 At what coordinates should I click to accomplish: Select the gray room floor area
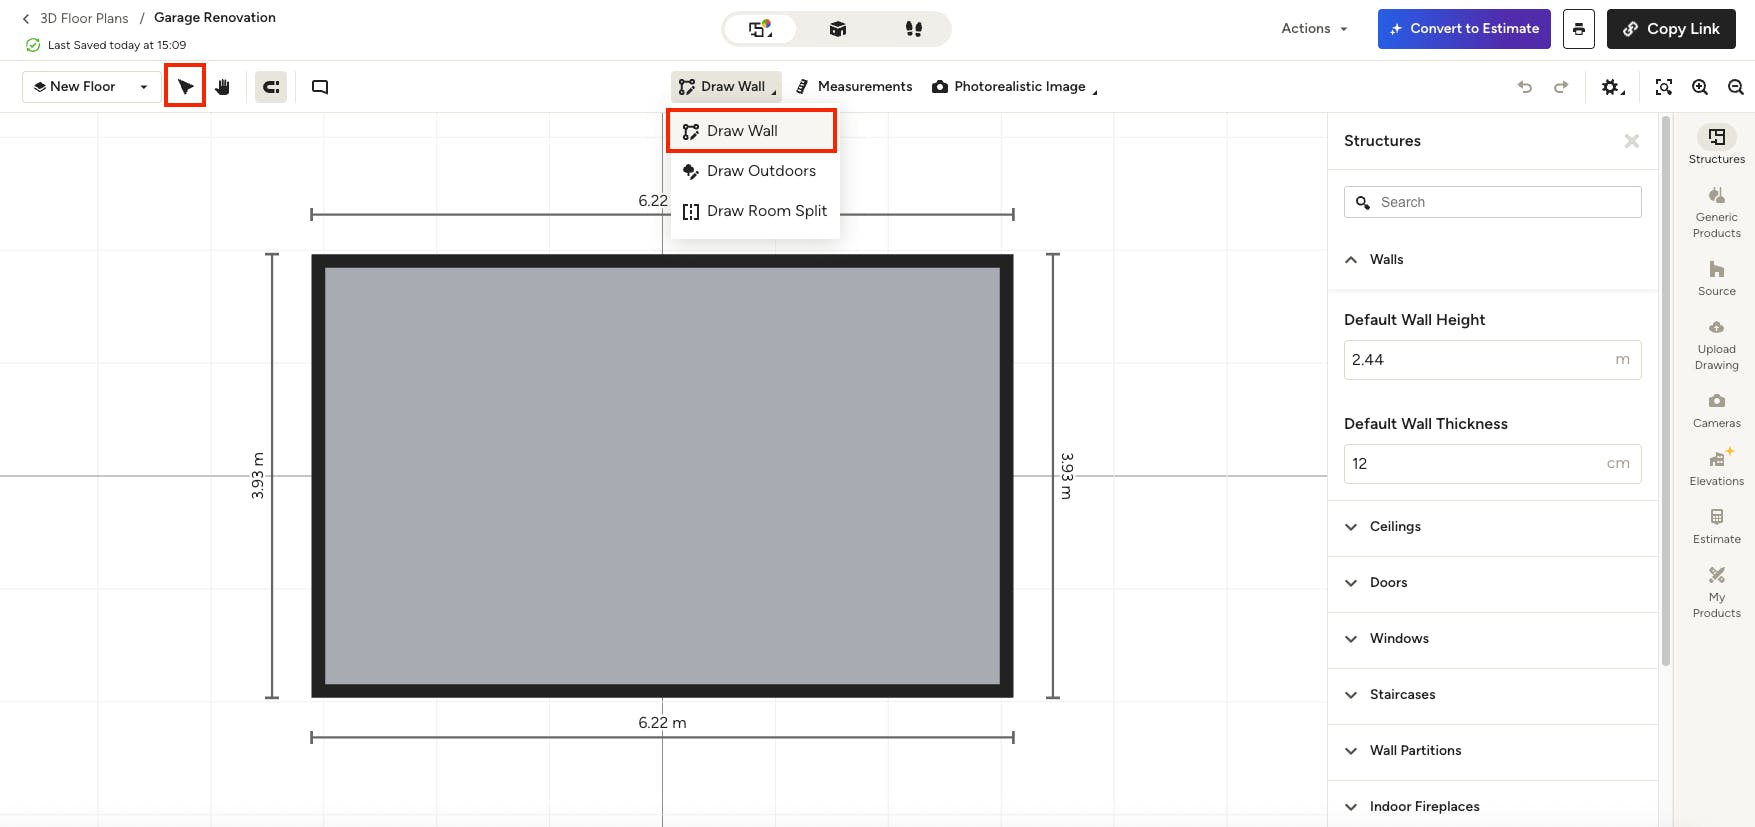pyautogui.click(x=662, y=476)
